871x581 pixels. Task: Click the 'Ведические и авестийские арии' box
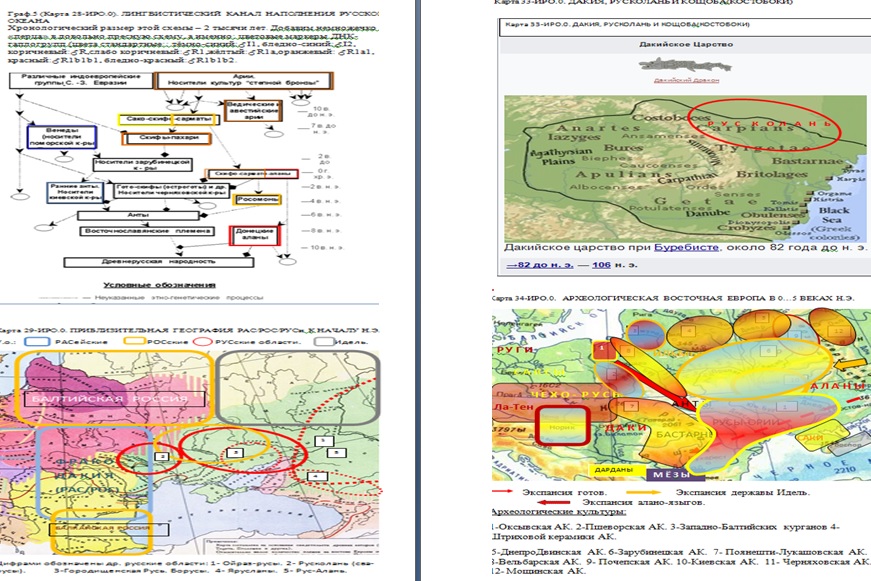pyautogui.click(x=253, y=111)
